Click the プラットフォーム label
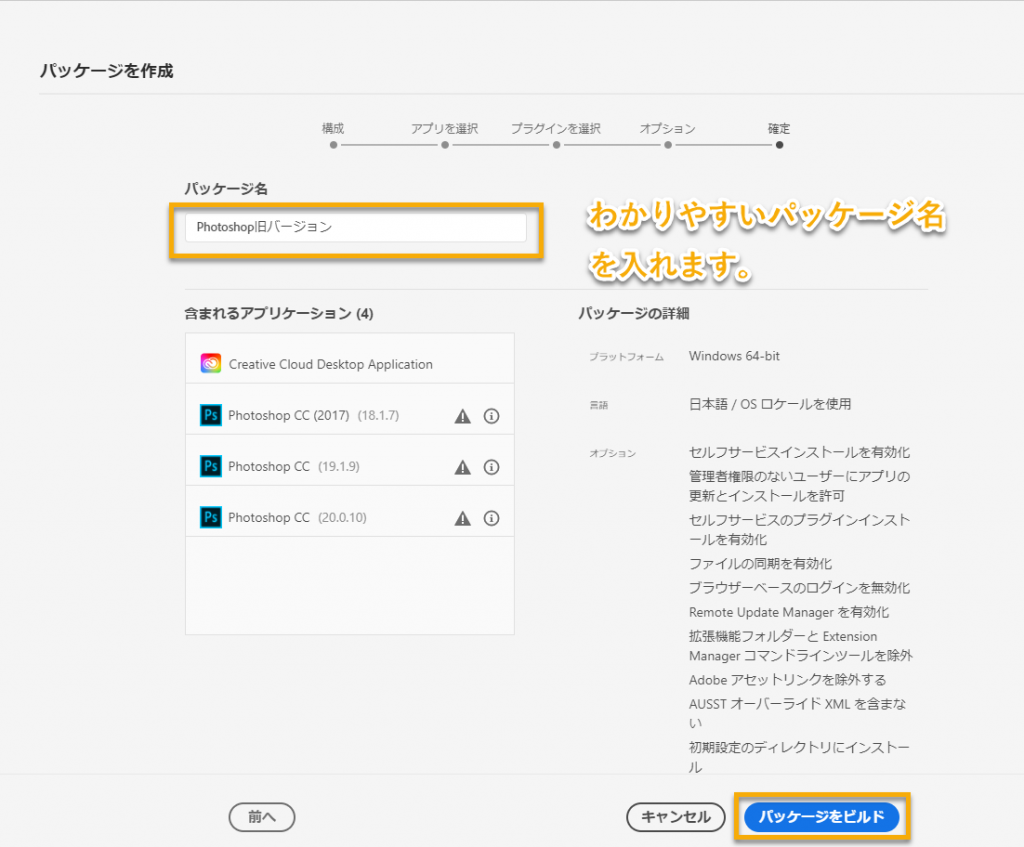Viewport: 1024px width, 847px height. point(626,357)
